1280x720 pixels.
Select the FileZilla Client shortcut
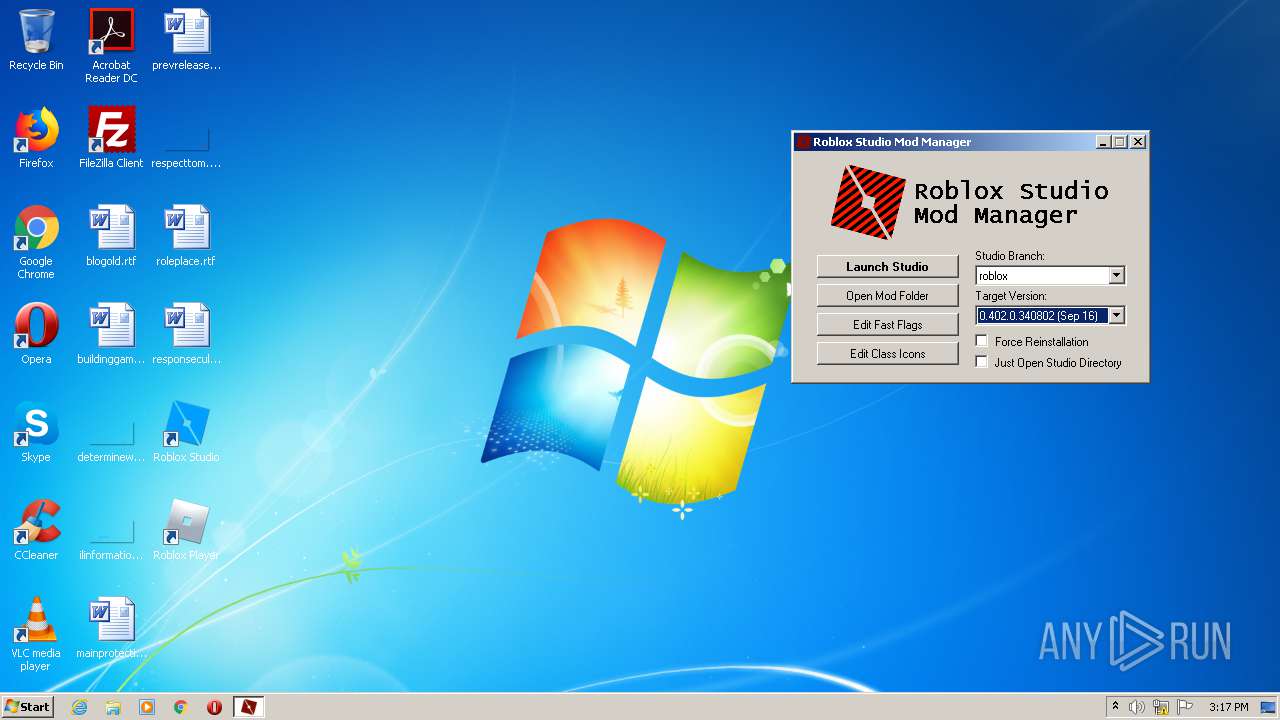111,138
